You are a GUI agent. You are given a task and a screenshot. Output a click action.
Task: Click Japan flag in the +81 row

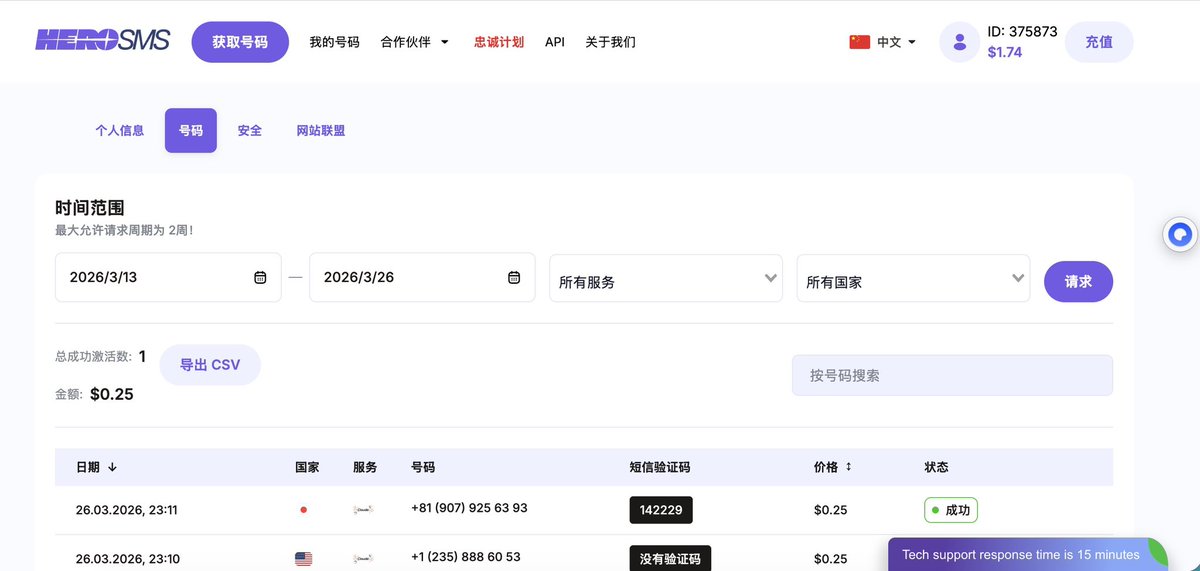[303, 510]
